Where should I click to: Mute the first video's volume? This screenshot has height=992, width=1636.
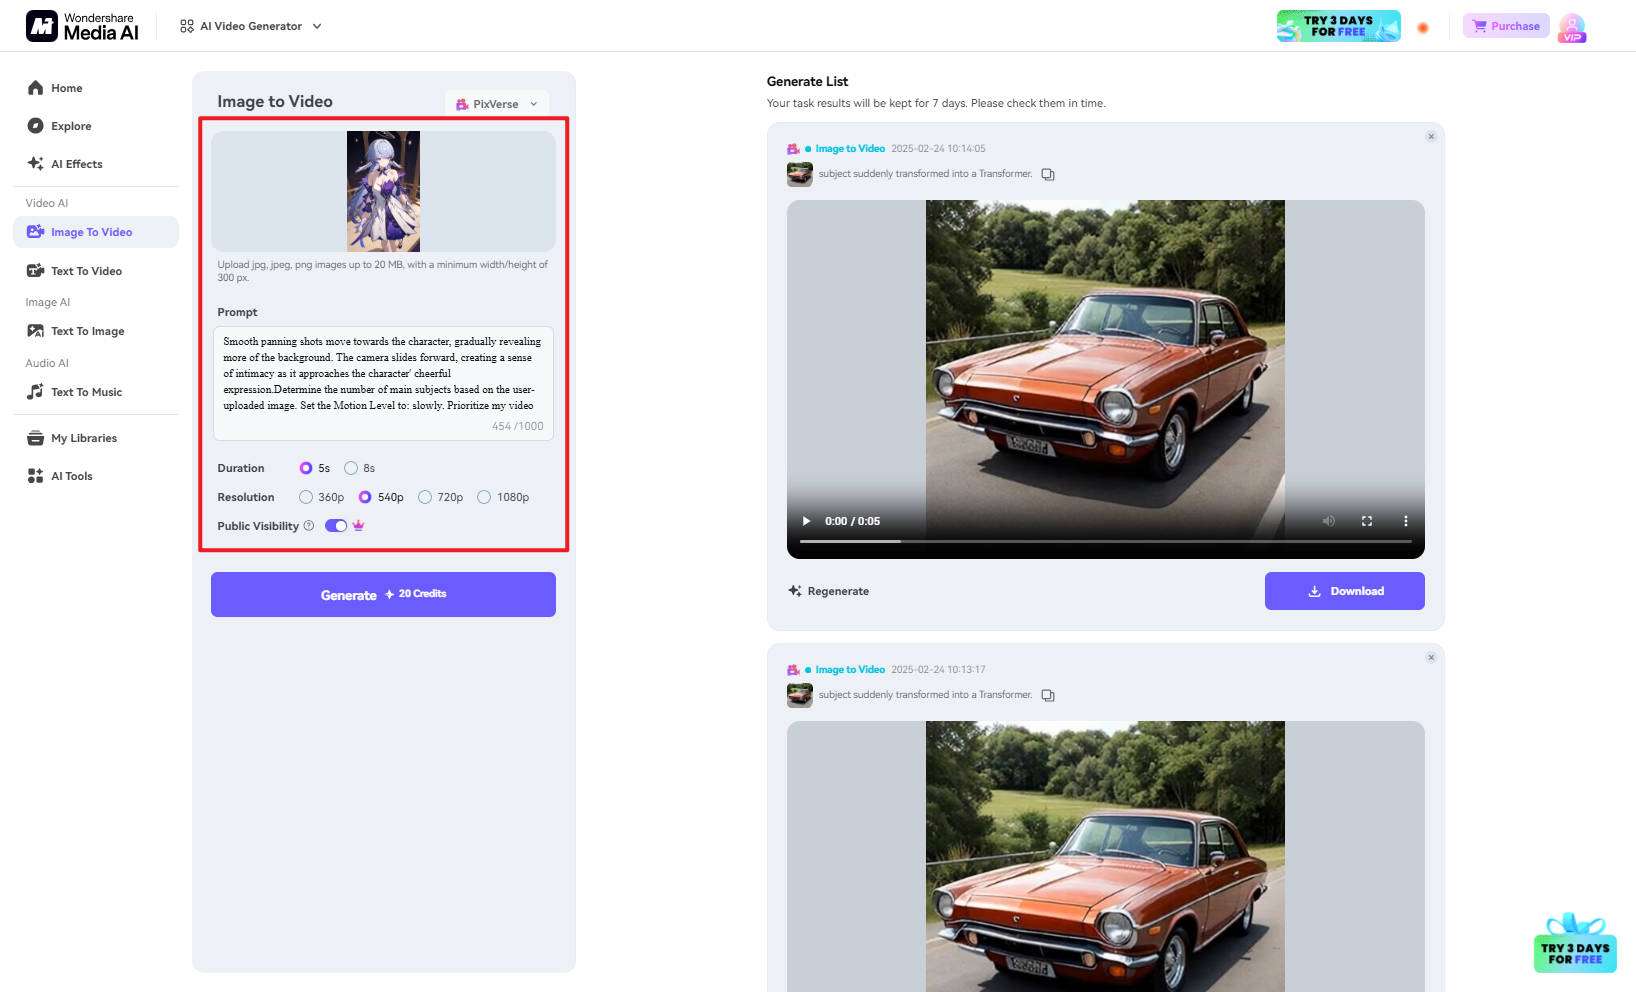(1329, 521)
